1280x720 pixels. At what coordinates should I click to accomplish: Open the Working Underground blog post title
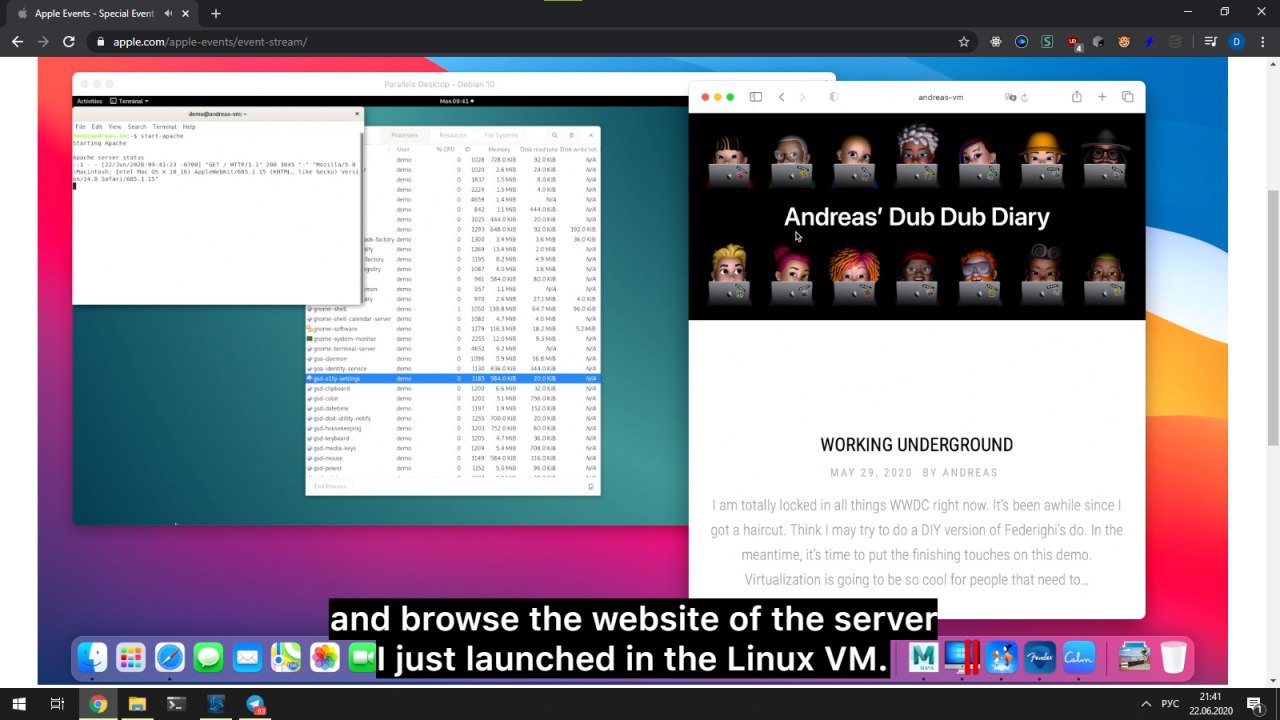[916, 445]
